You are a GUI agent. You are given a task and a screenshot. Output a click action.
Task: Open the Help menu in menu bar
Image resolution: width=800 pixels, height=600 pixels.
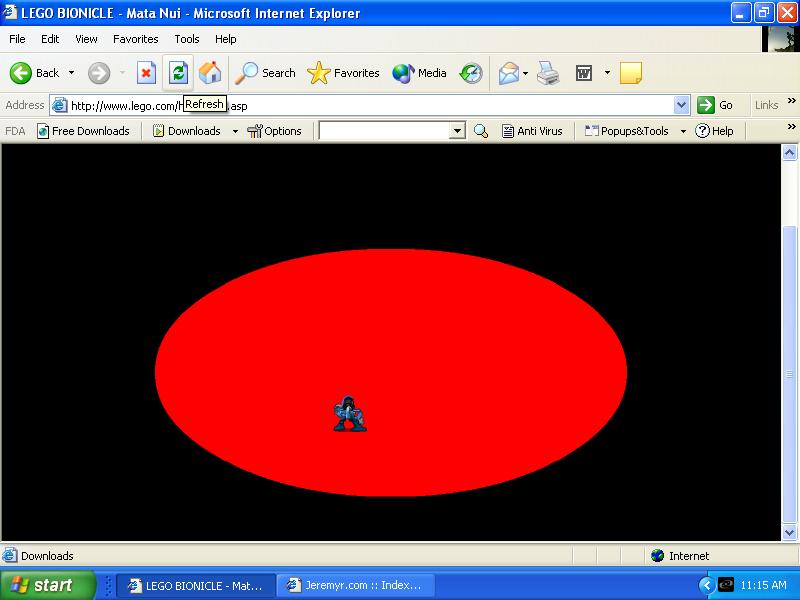(x=226, y=39)
